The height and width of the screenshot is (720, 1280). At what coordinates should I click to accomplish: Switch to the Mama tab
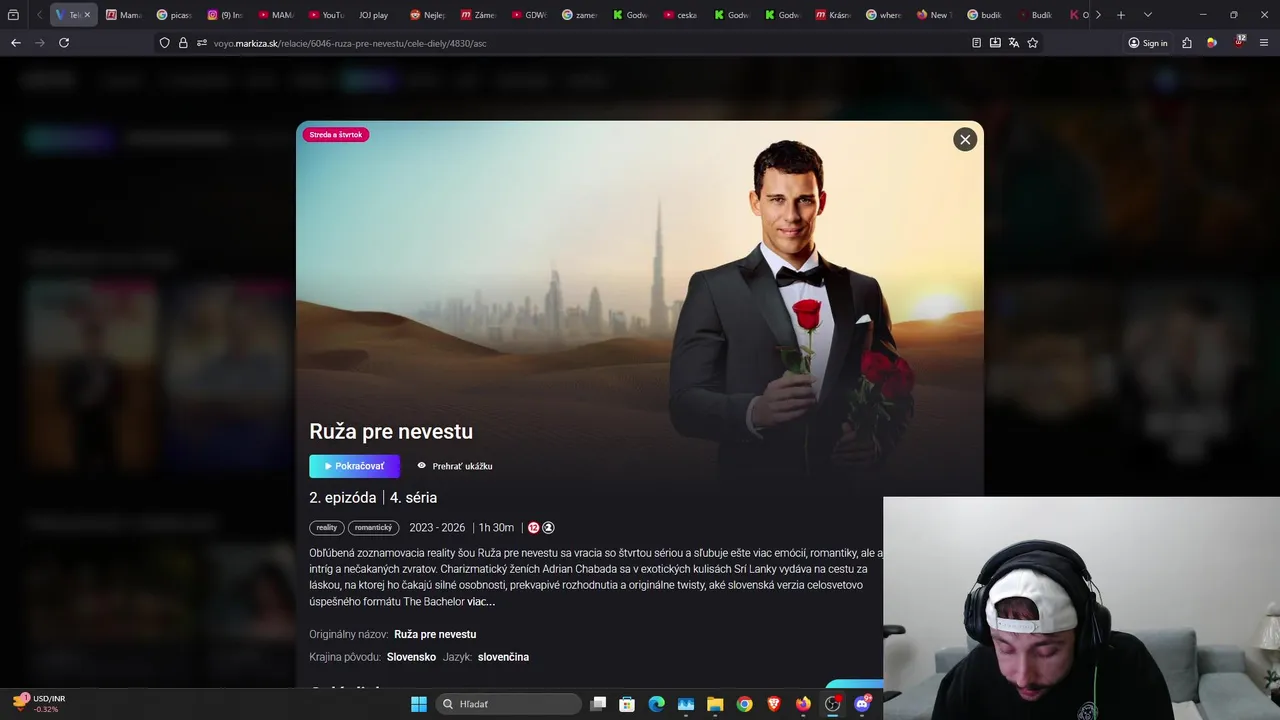click(124, 15)
